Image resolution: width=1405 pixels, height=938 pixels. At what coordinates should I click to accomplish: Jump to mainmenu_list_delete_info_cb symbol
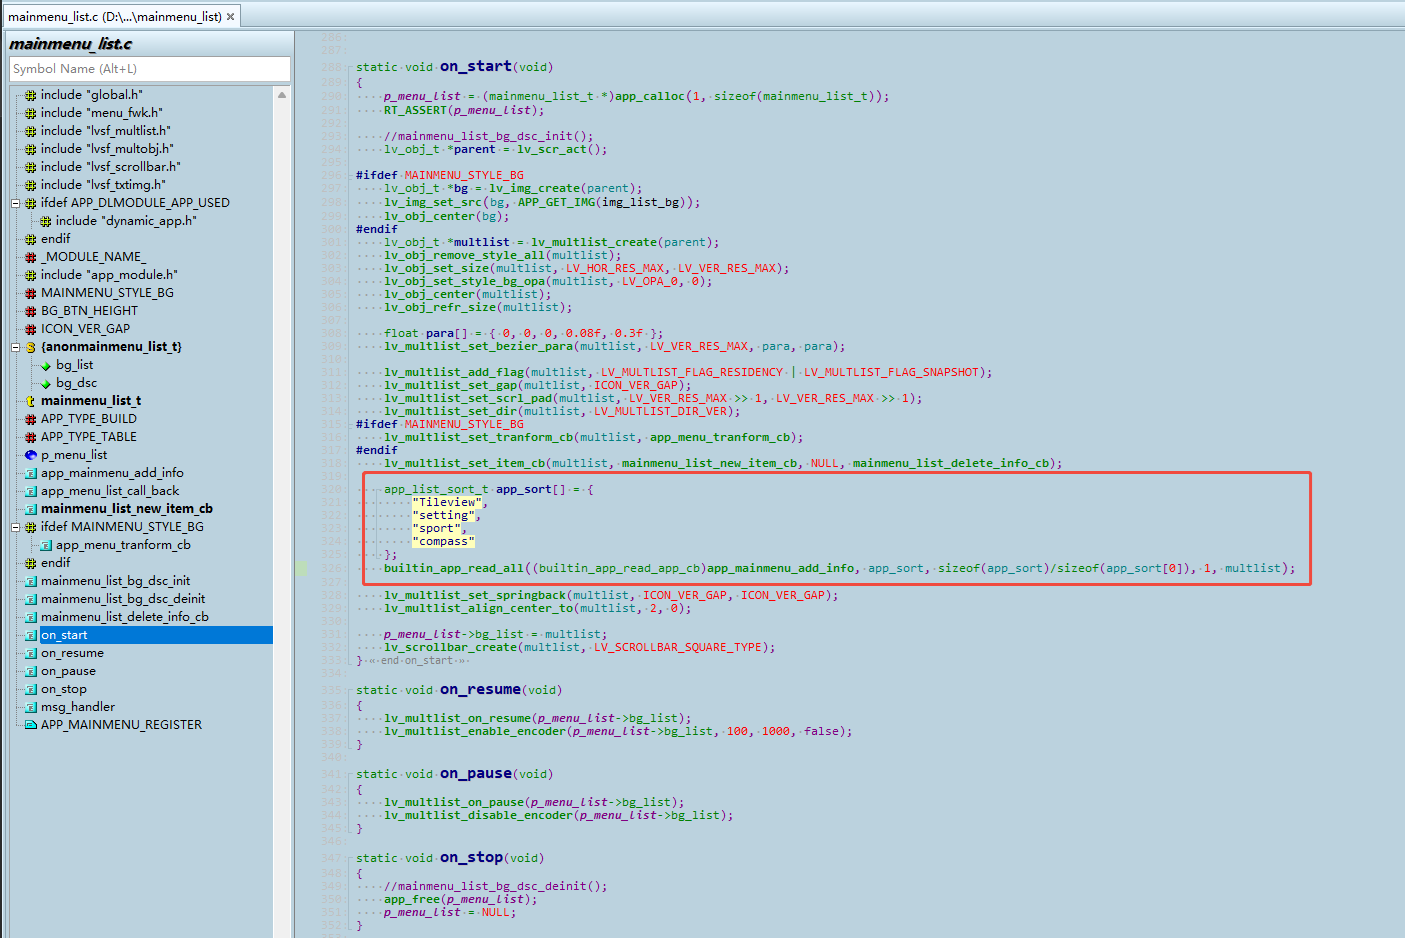pyautogui.click(x=125, y=617)
